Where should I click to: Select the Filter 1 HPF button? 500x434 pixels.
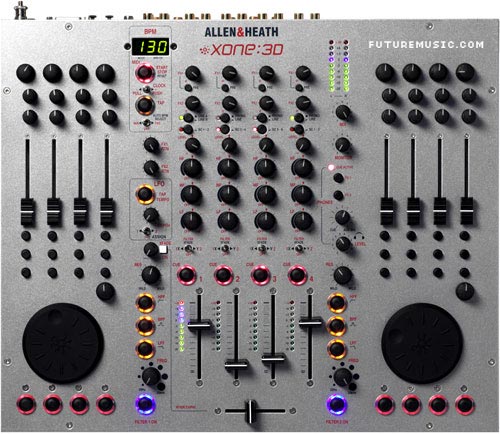(145, 303)
